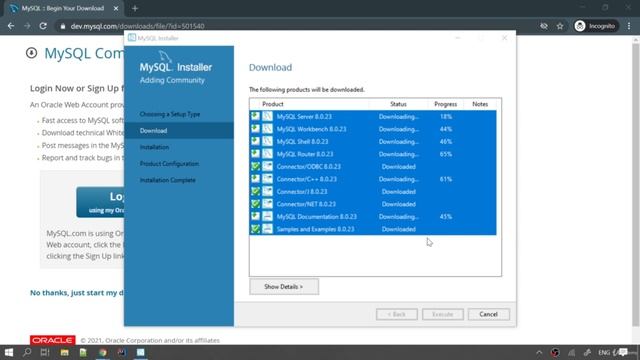Switch to the MySQL Begin Your Download tab

[63, 8]
